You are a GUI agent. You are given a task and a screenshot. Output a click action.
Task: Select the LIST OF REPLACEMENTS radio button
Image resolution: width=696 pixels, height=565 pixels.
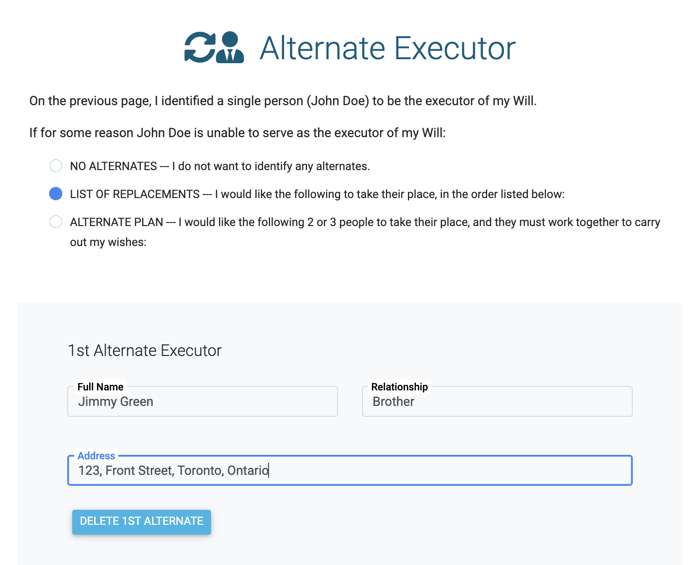click(55, 194)
